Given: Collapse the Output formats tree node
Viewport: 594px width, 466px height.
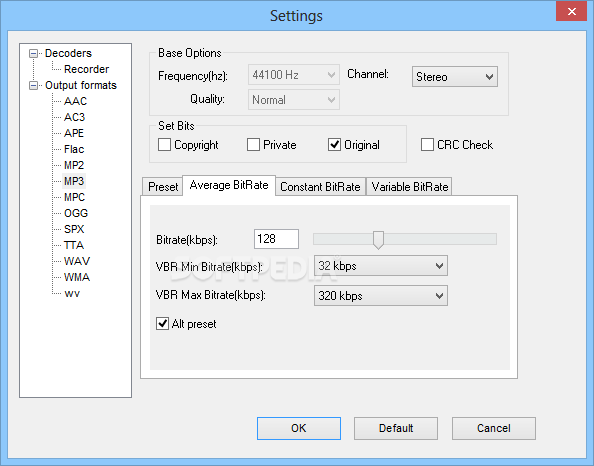Looking at the screenshot, I should click(x=34, y=86).
